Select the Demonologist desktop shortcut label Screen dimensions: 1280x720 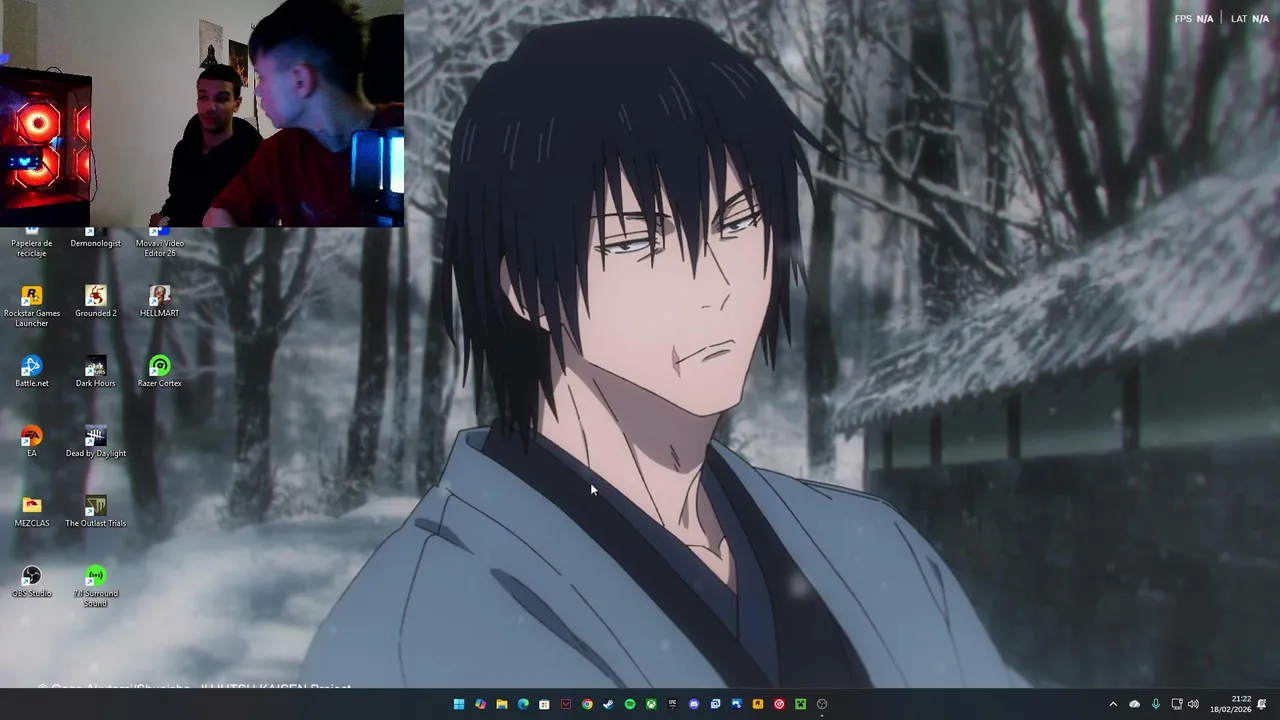pos(96,243)
